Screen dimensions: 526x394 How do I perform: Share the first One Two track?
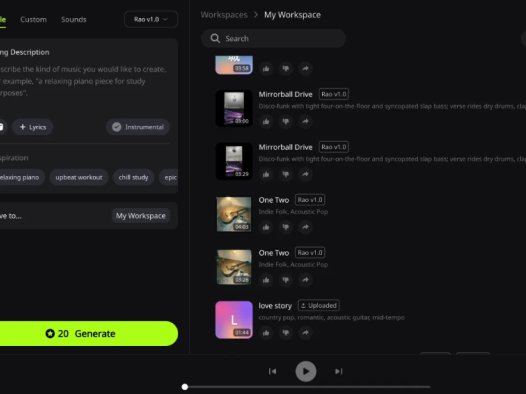(305, 227)
